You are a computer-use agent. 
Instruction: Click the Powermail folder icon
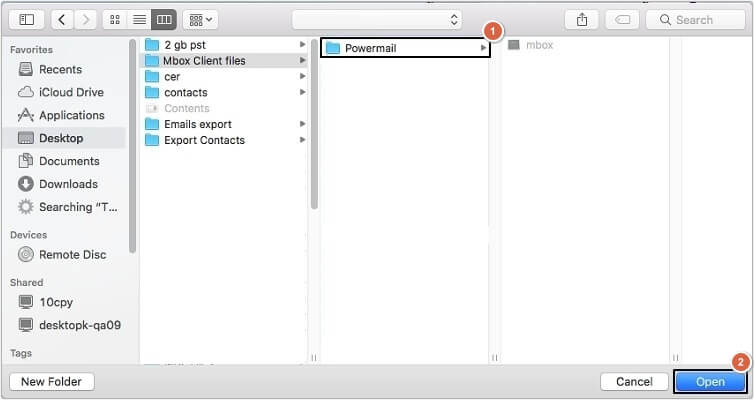coord(333,48)
